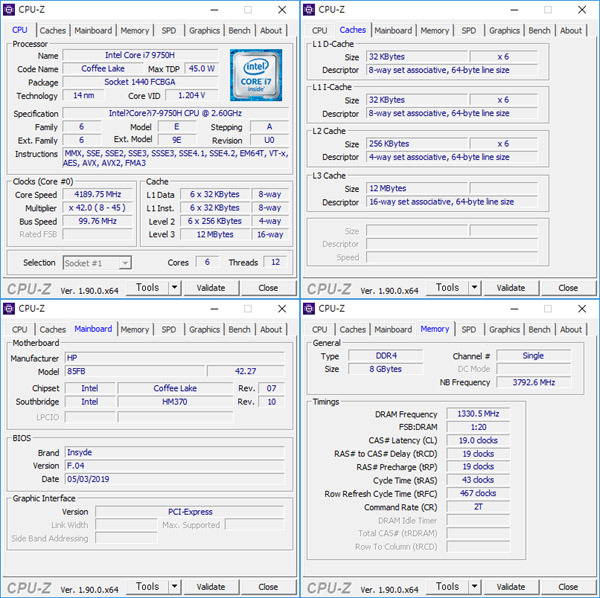Image resolution: width=600 pixels, height=598 pixels.
Task: Open Graphics tab in the Caches window
Action: [x=504, y=31]
